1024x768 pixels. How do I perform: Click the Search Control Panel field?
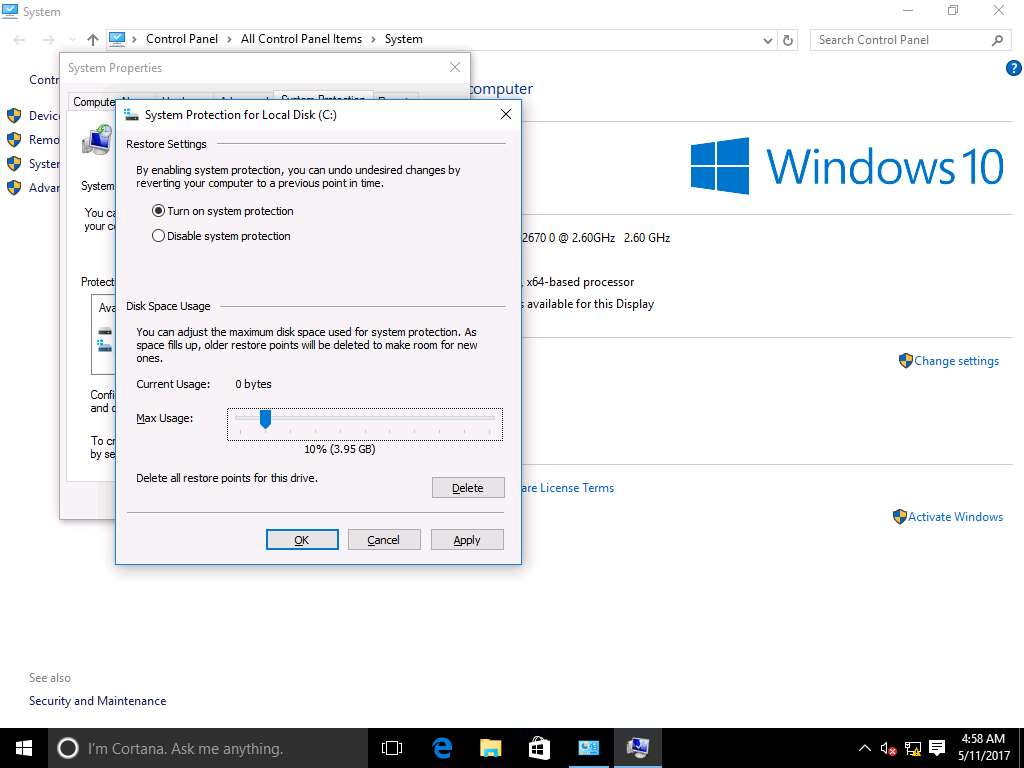click(x=901, y=40)
